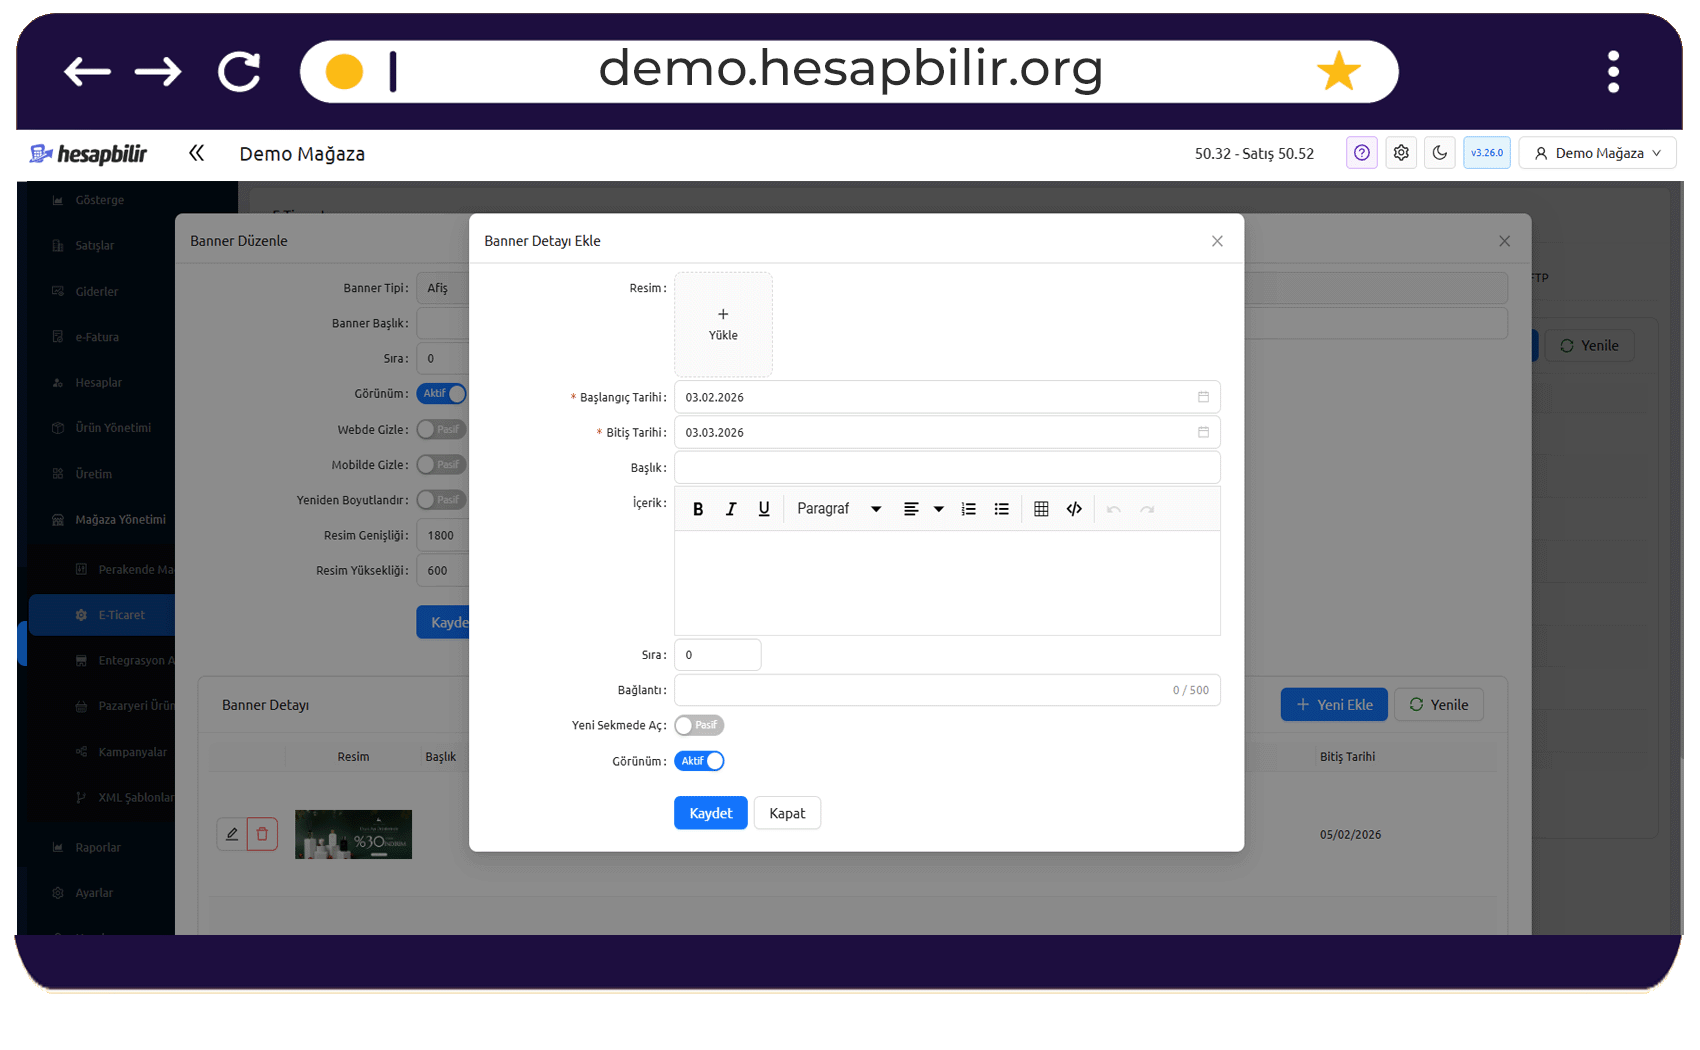
Task: Insert a bulleted list
Action: coord(1001,509)
